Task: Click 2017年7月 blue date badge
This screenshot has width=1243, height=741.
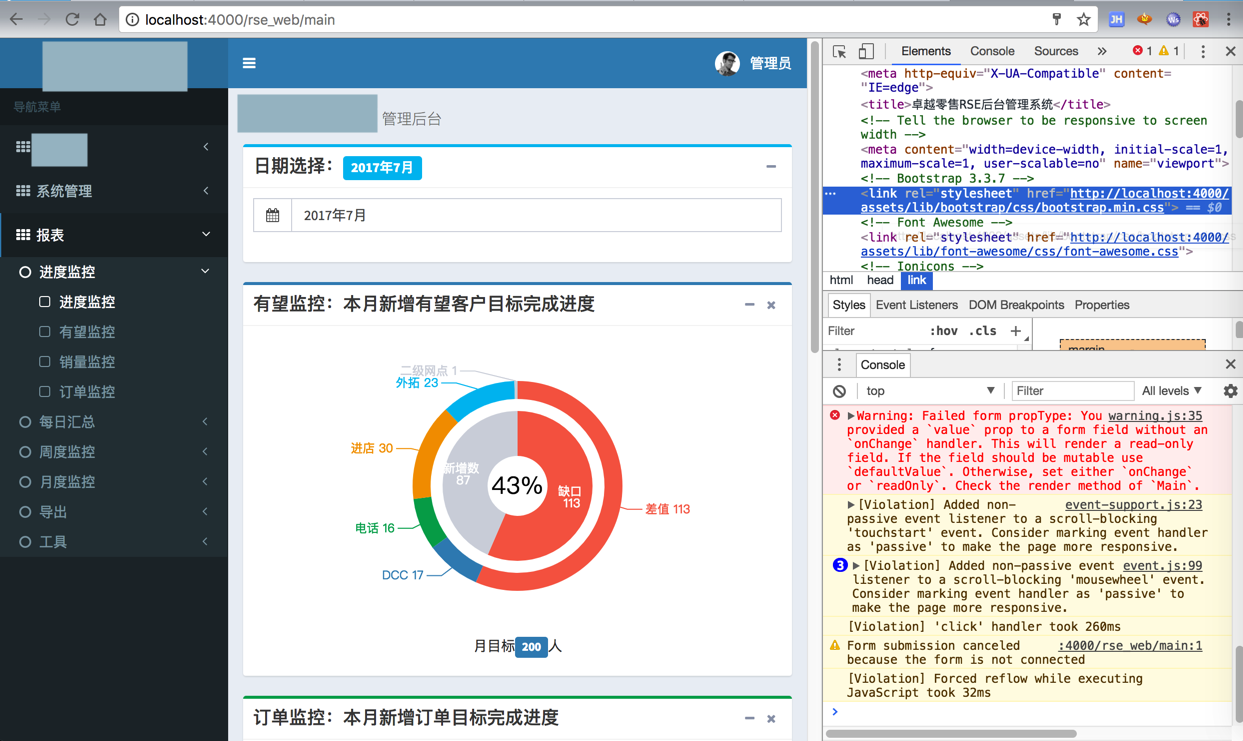Action: (382, 168)
